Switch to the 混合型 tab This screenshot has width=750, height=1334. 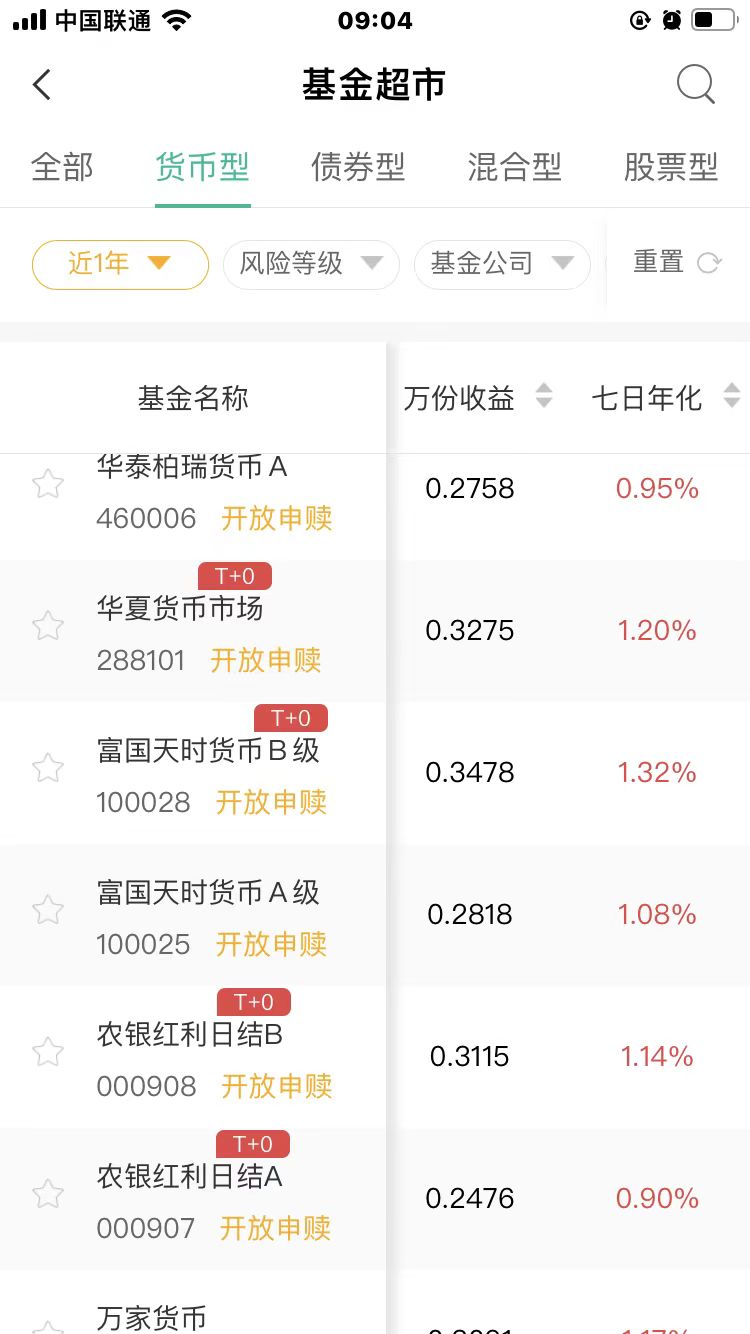[x=514, y=167]
